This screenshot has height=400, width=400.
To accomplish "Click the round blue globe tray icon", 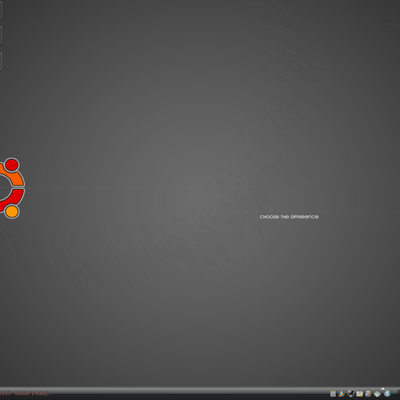I will (x=387, y=394).
